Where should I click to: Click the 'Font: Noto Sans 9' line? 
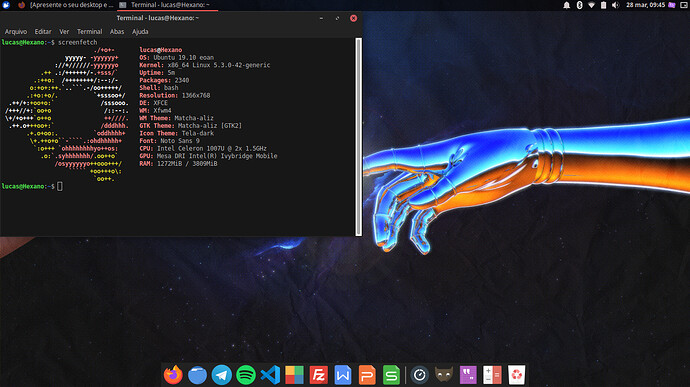coord(169,141)
